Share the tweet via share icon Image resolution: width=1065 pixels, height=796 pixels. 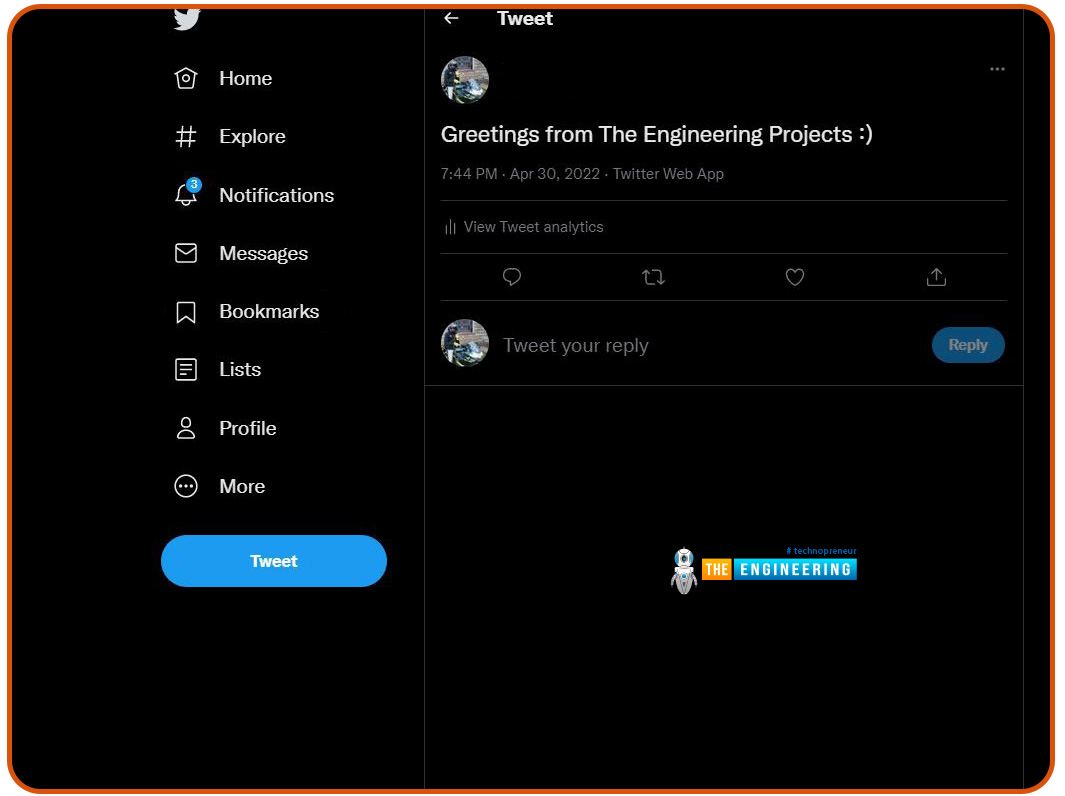[x=936, y=277]
